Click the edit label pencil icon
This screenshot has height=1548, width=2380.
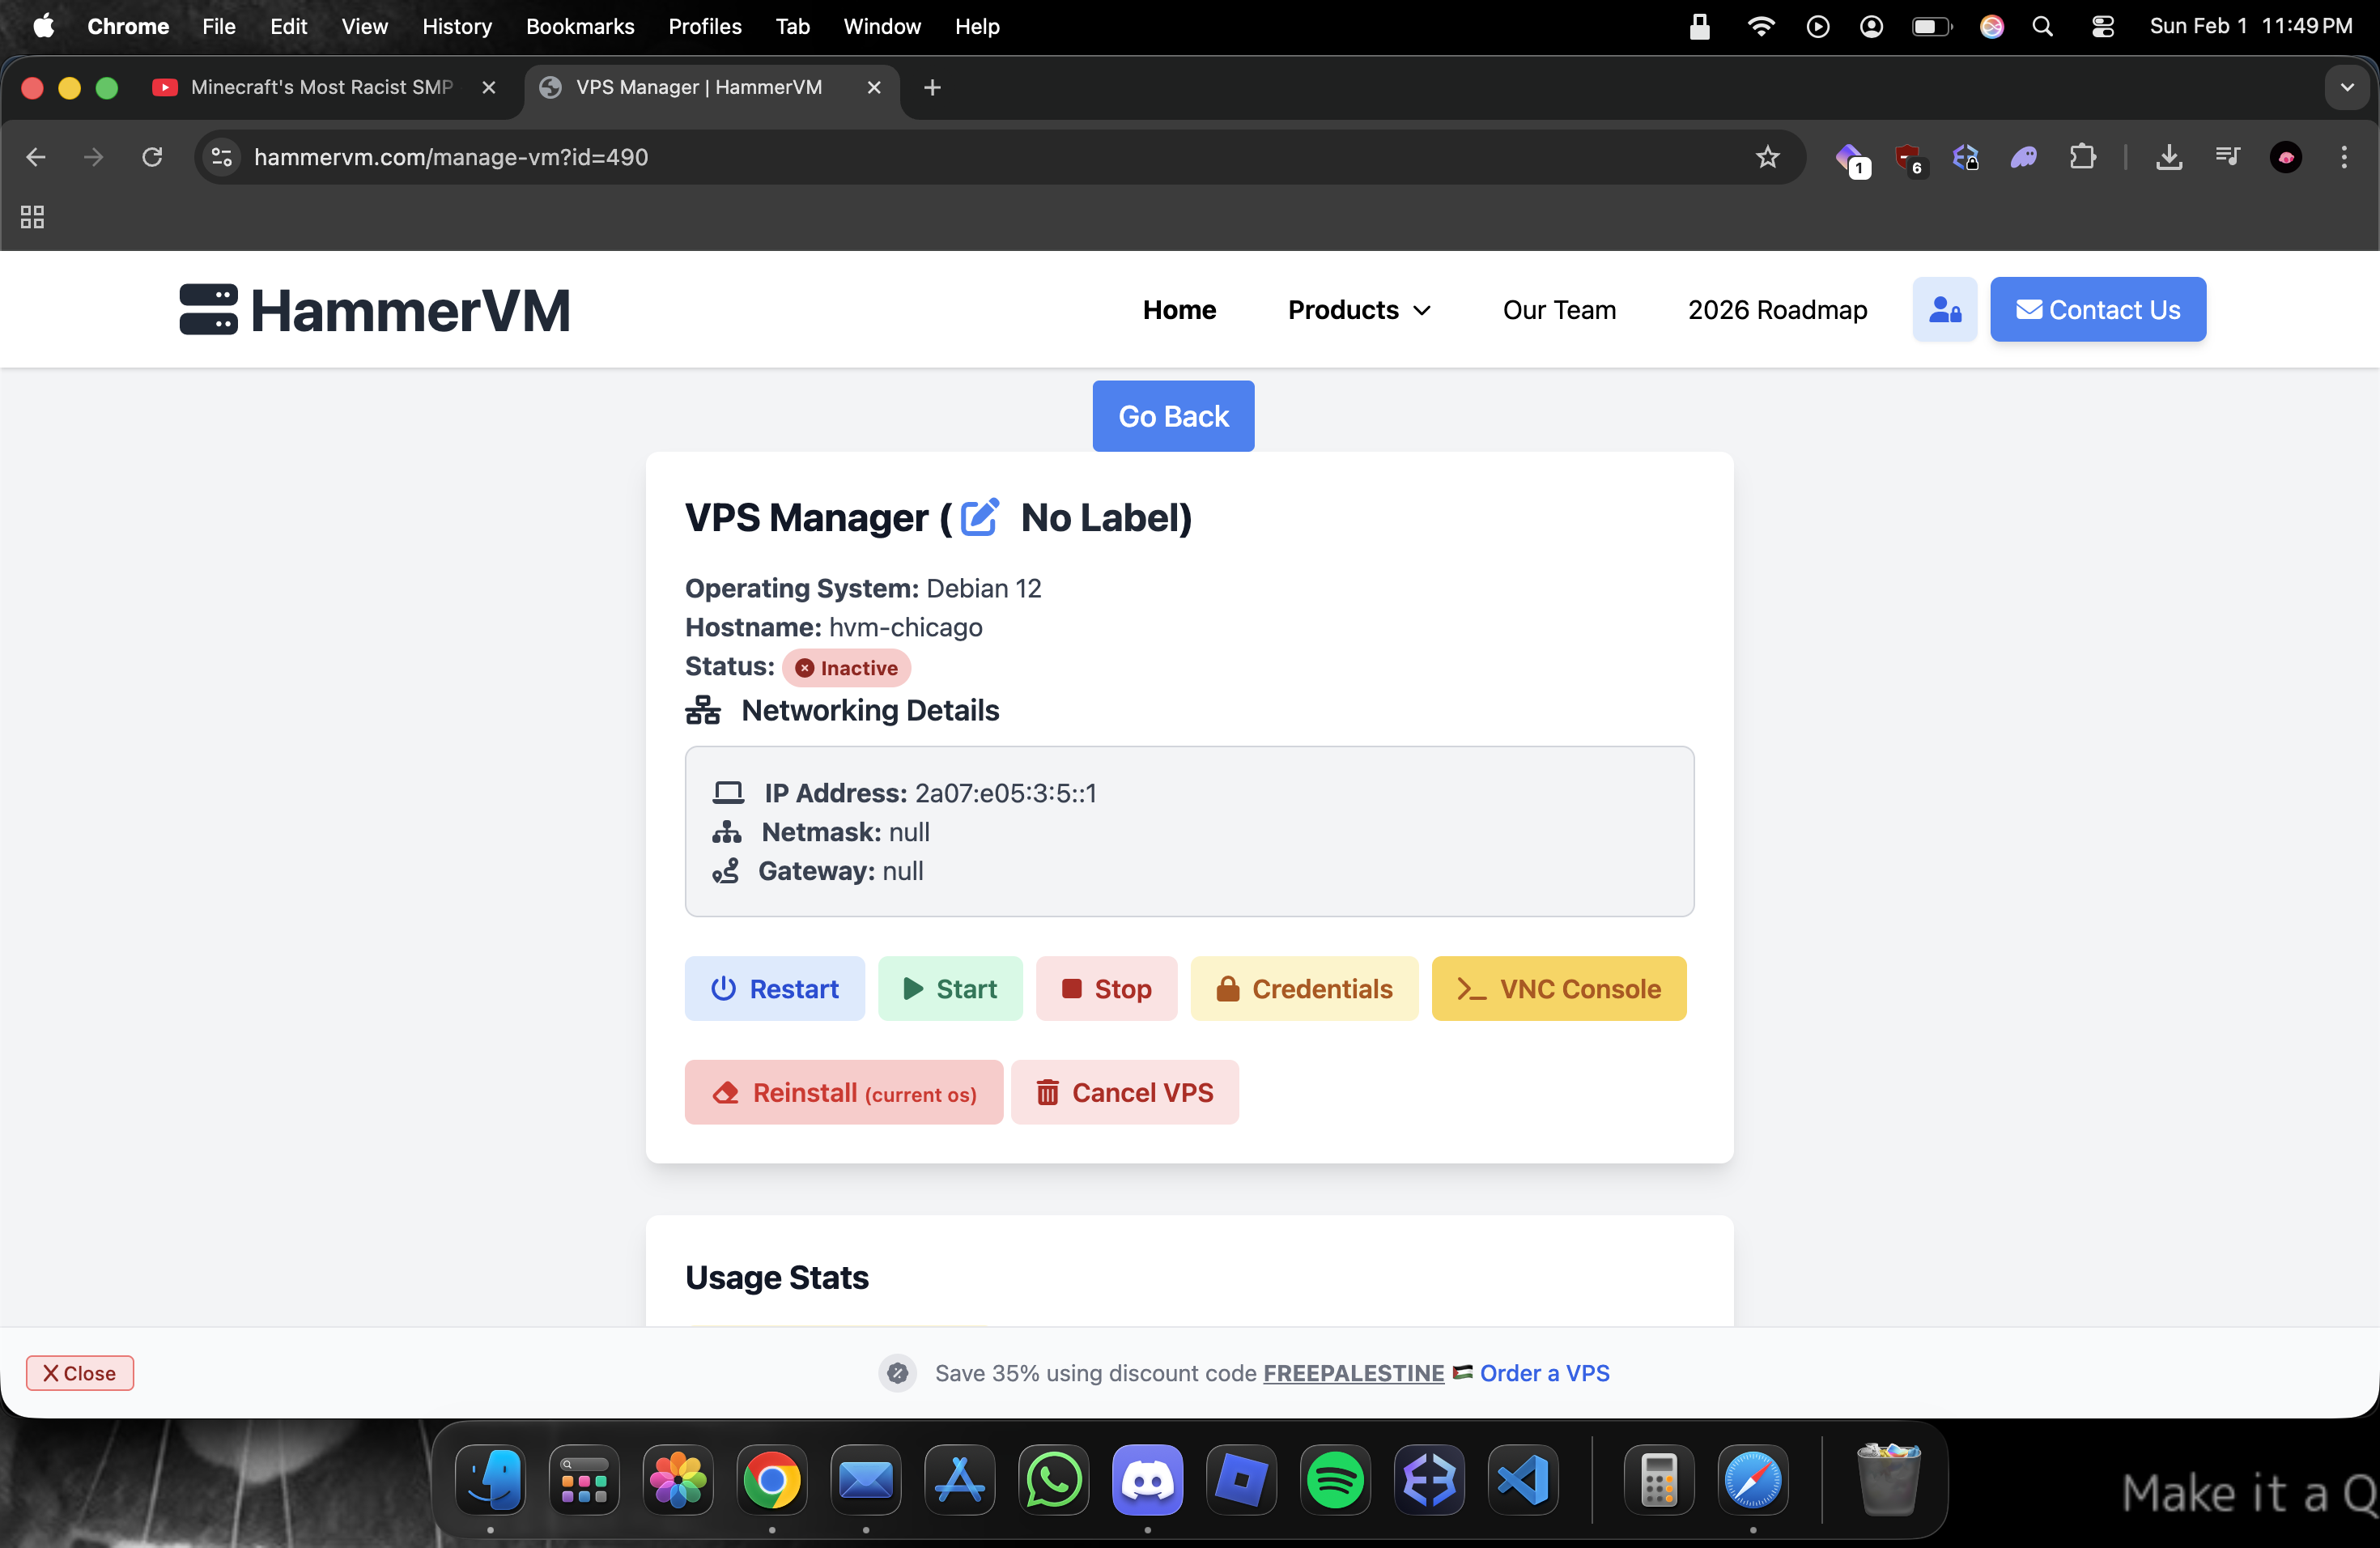pos(979,517)
